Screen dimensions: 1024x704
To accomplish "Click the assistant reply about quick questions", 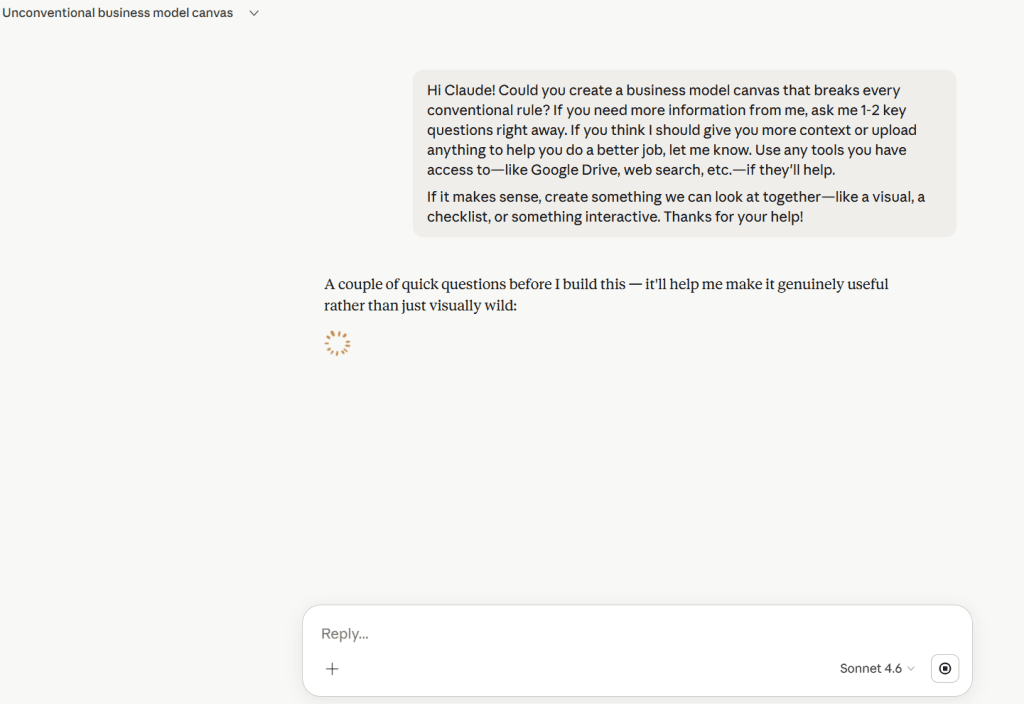I will 606,295.
